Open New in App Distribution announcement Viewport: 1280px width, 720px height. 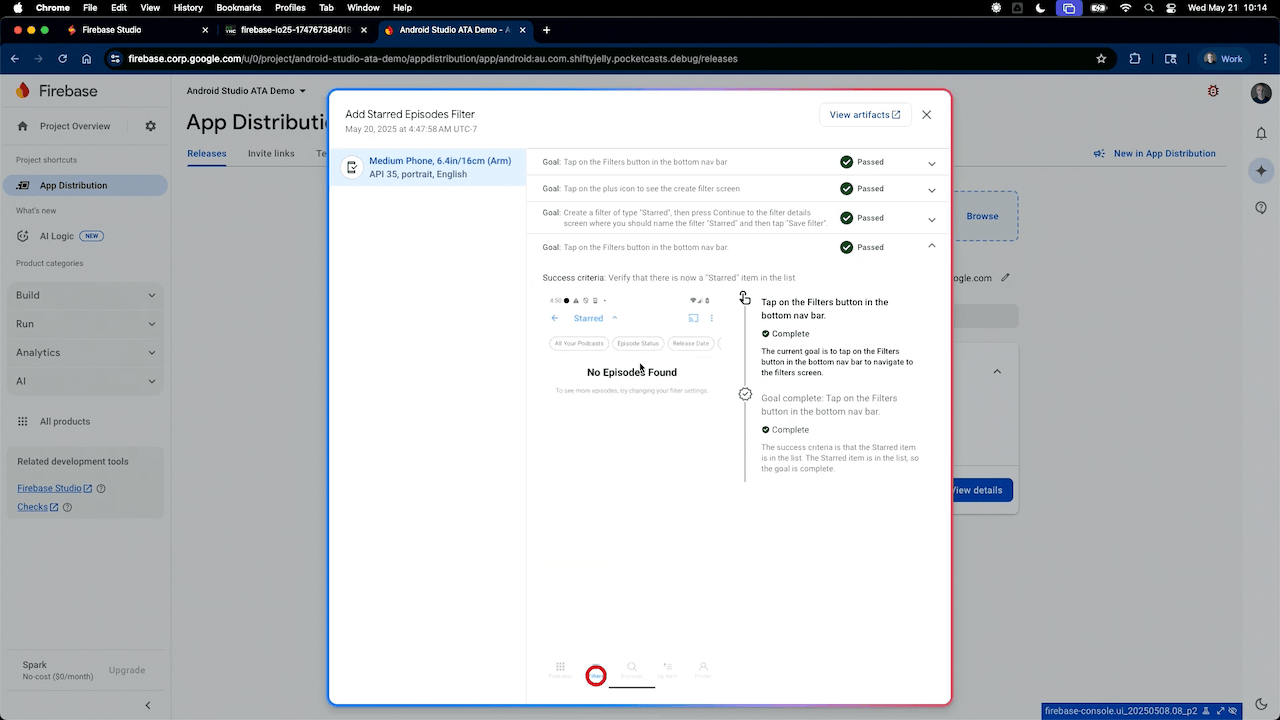point(1154,154)
